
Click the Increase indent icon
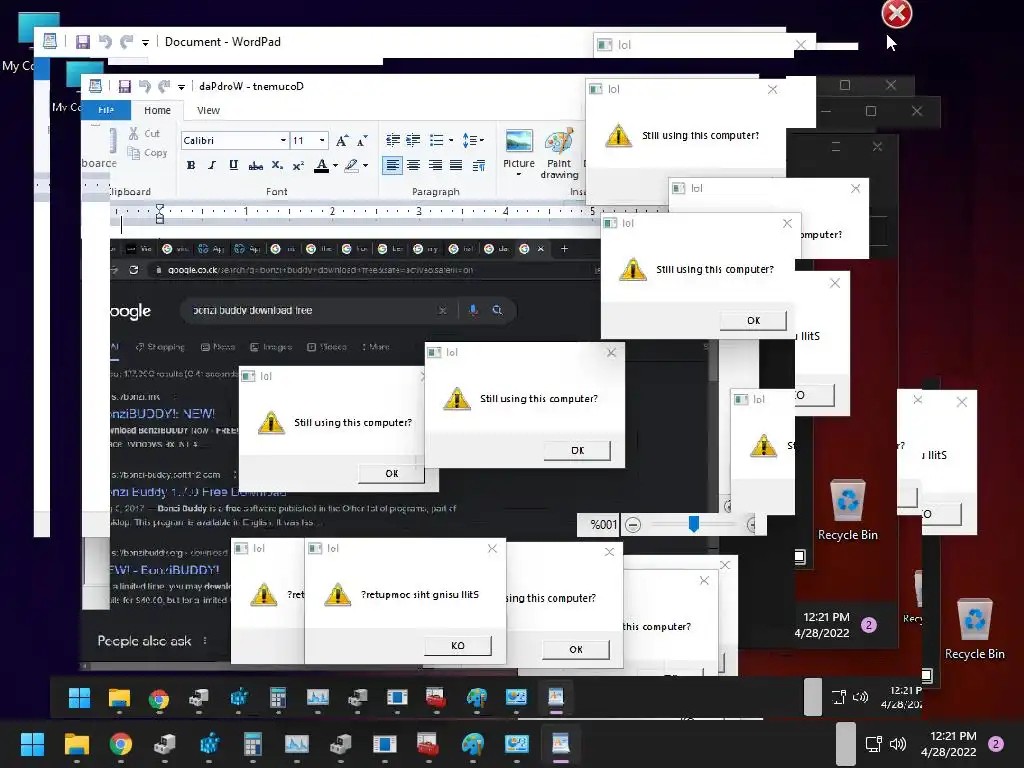coord(413,140)
